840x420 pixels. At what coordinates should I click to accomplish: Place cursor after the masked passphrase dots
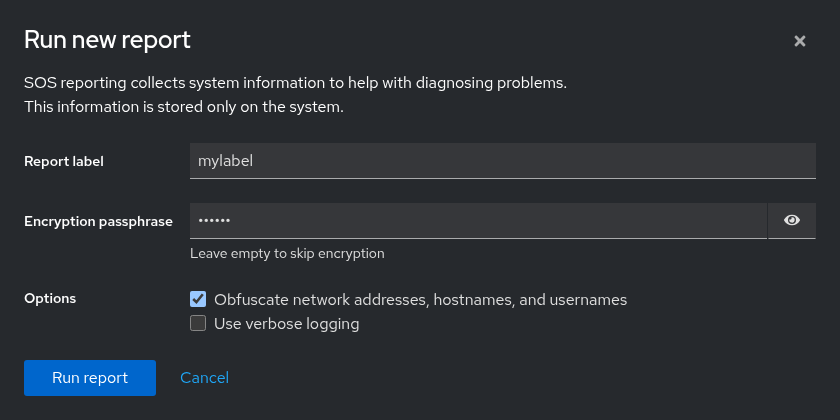[231, 220]
